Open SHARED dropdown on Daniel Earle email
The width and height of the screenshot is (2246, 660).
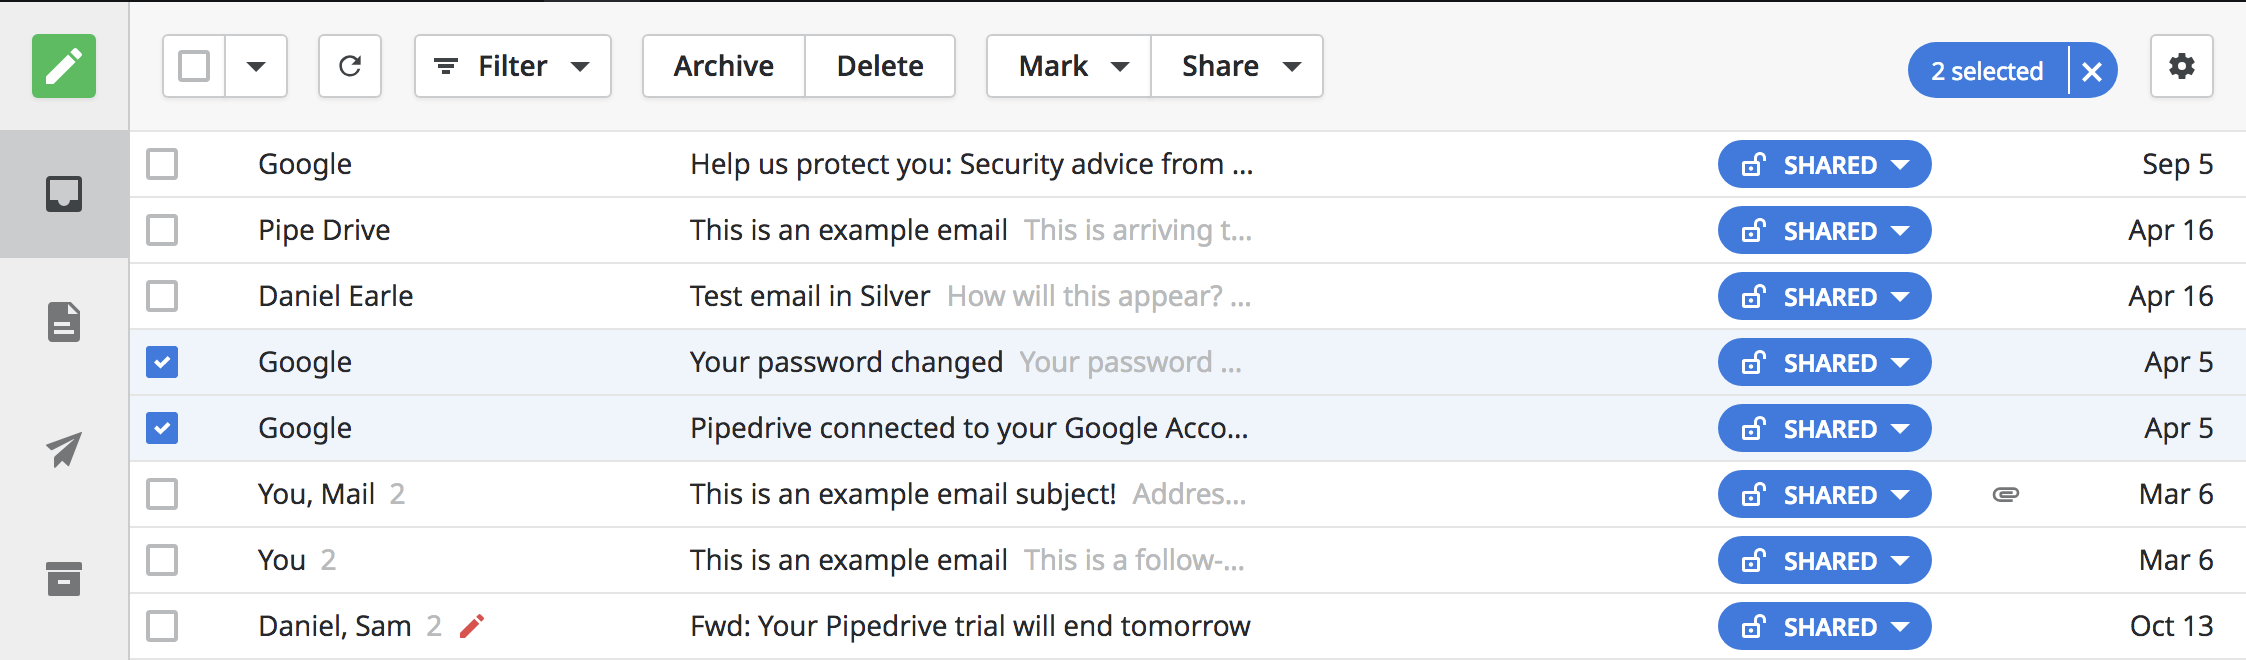point(1825,296)
